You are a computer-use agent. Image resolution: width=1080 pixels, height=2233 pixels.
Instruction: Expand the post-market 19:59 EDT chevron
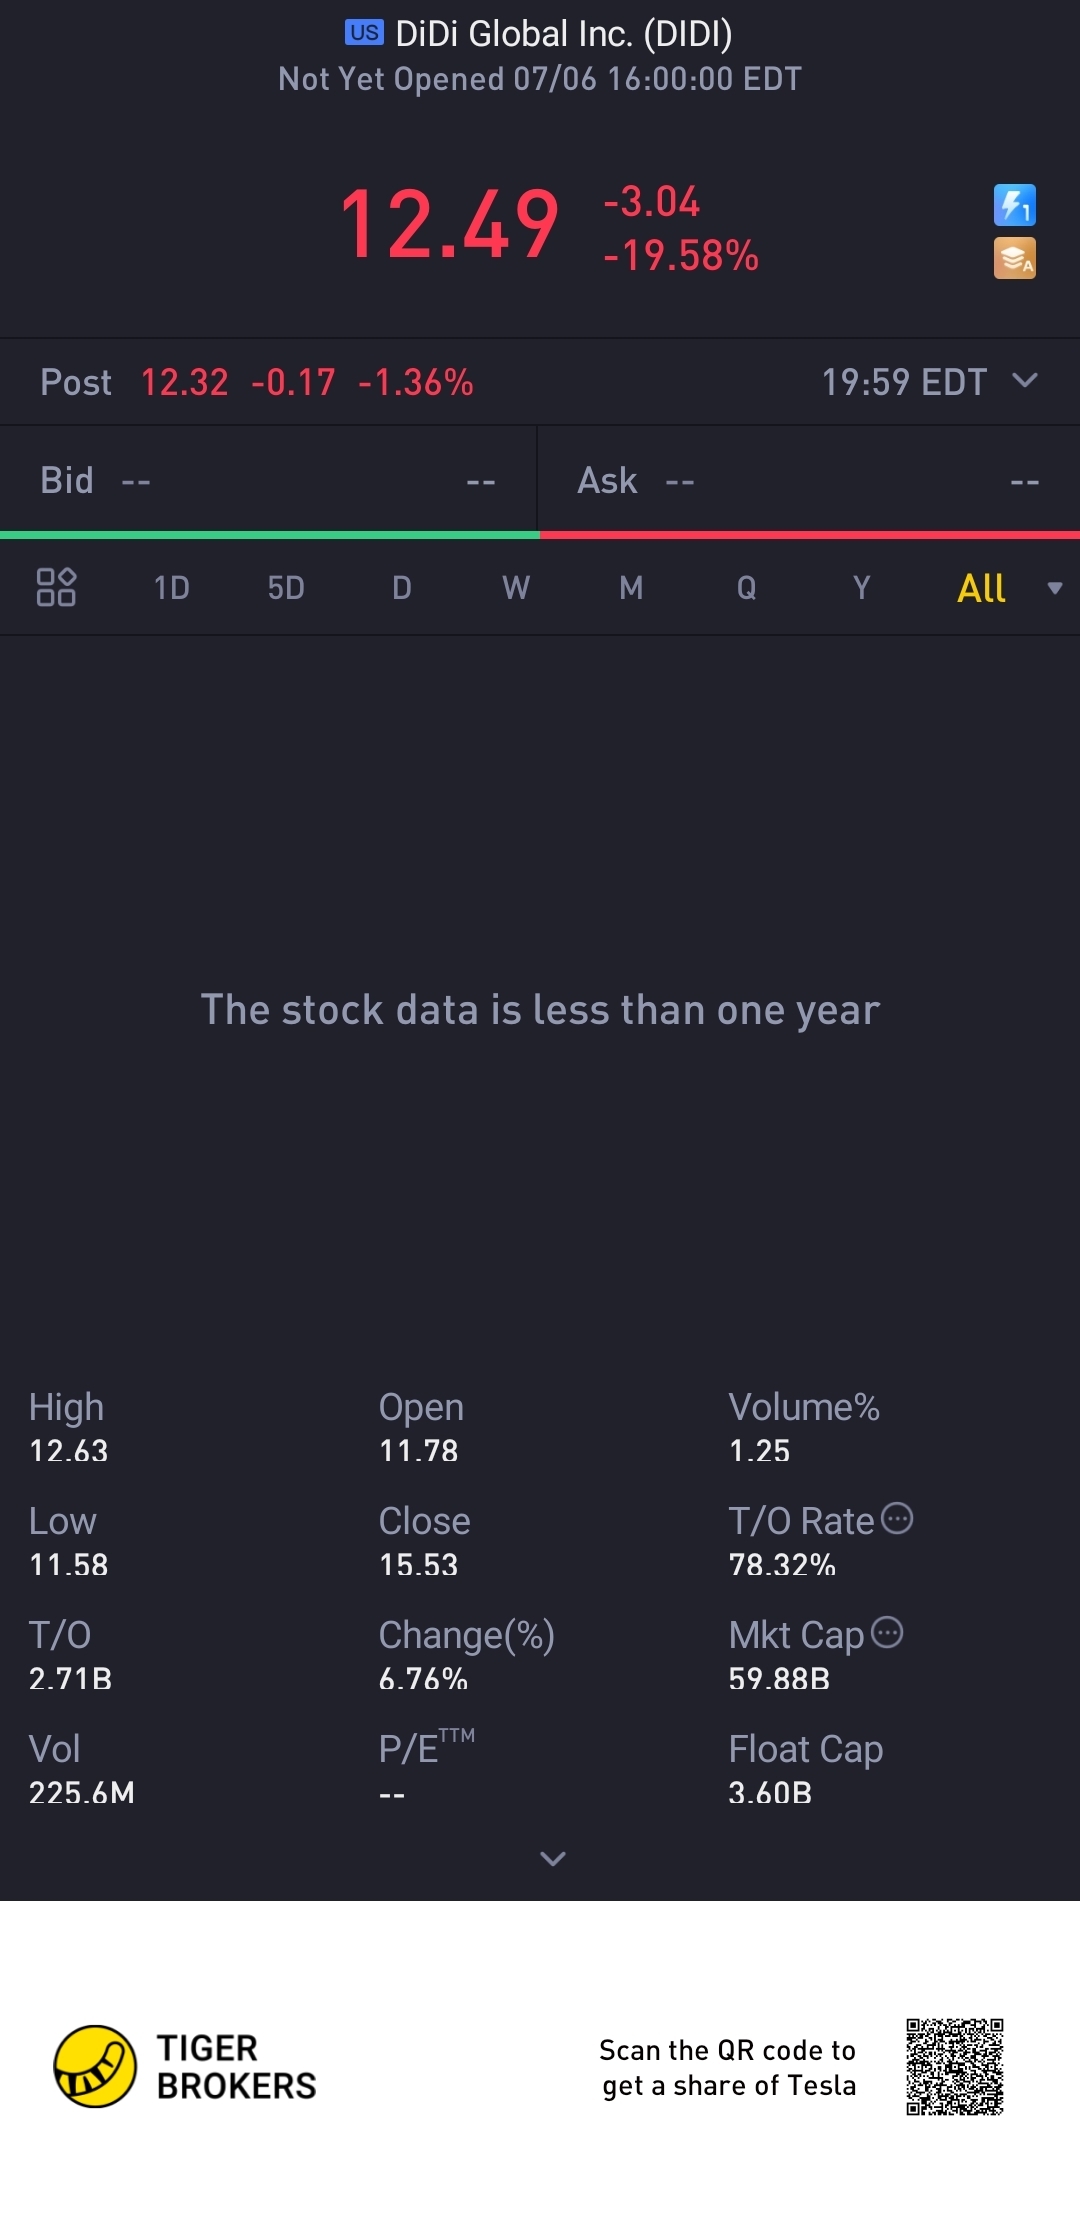point(1025,381)
